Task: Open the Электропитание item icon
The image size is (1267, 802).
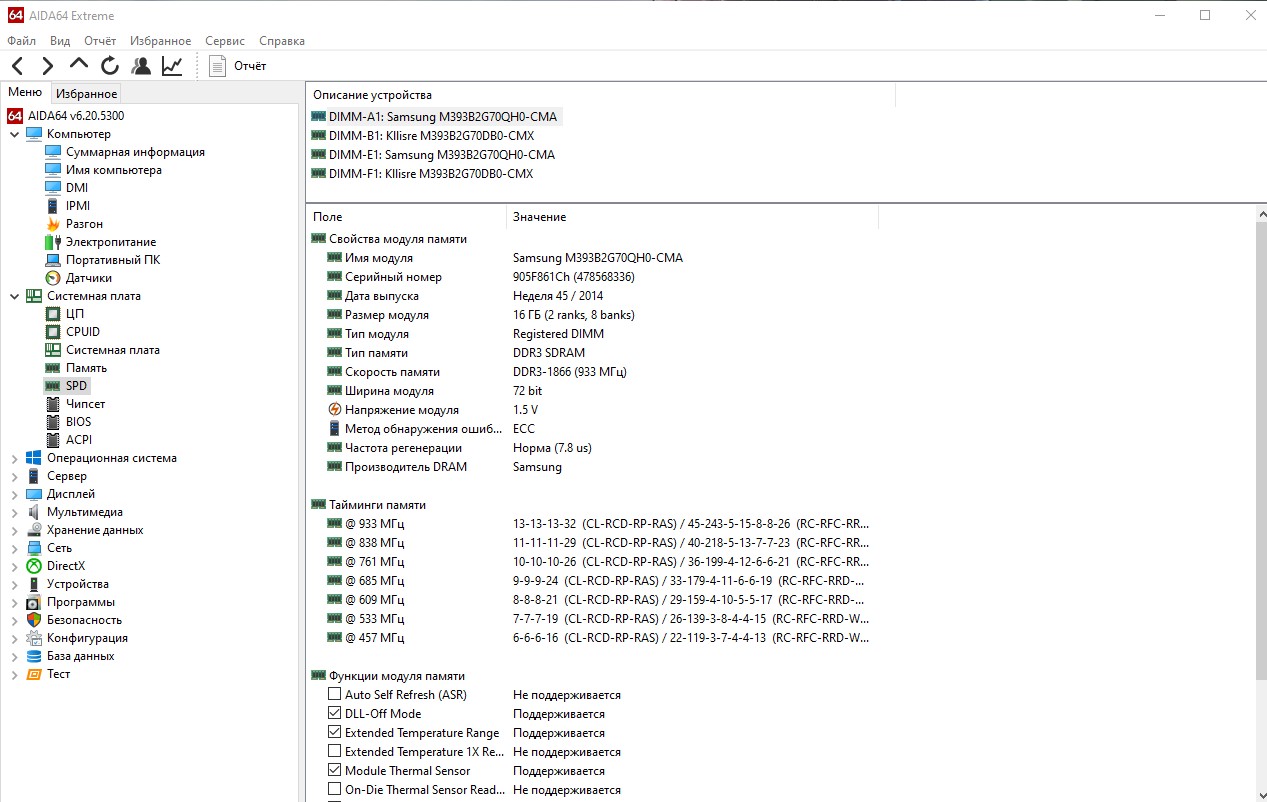Action: click(53, 242)
